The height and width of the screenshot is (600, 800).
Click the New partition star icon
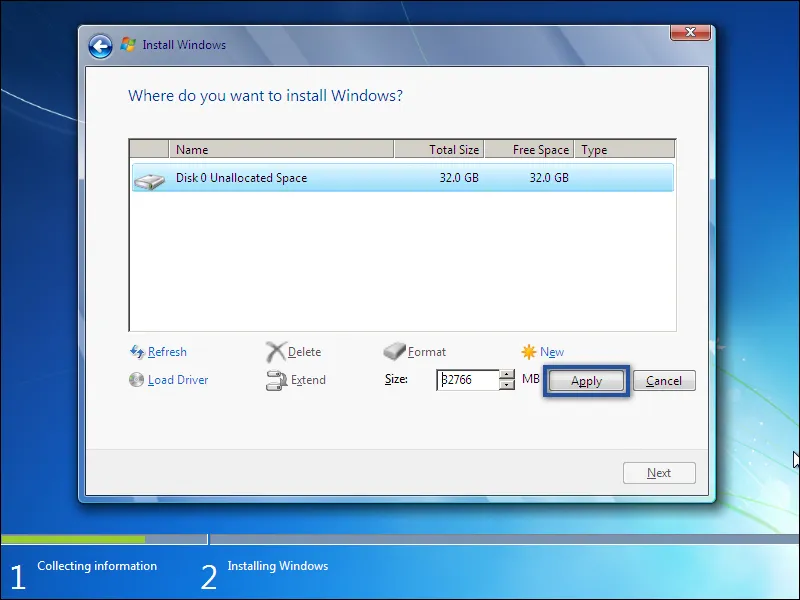pyautogui.click(x=530, y=351)
